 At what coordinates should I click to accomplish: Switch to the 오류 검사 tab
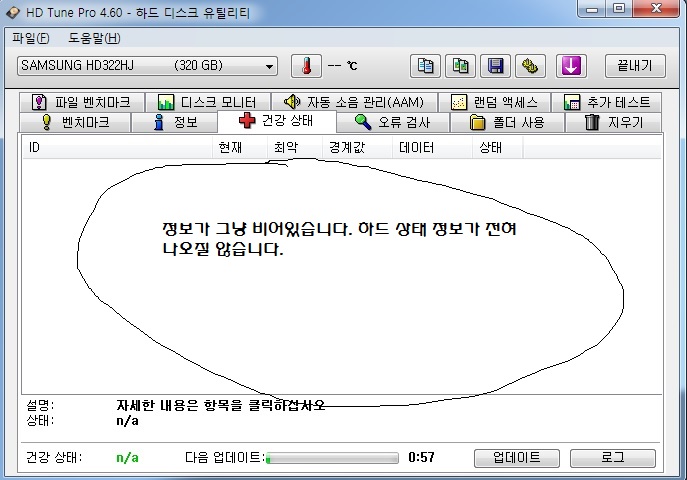(x=393, y=122)
